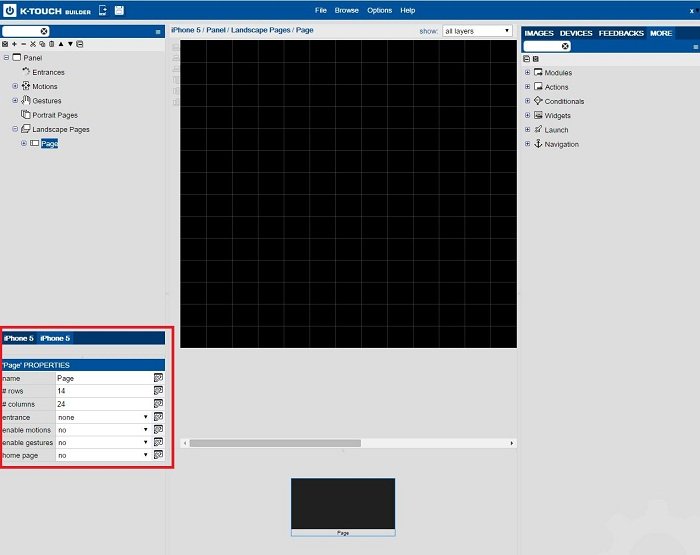Select the highlighted Page tree item
This screenshot has height=555, width=700.
(x=49, y=143)
